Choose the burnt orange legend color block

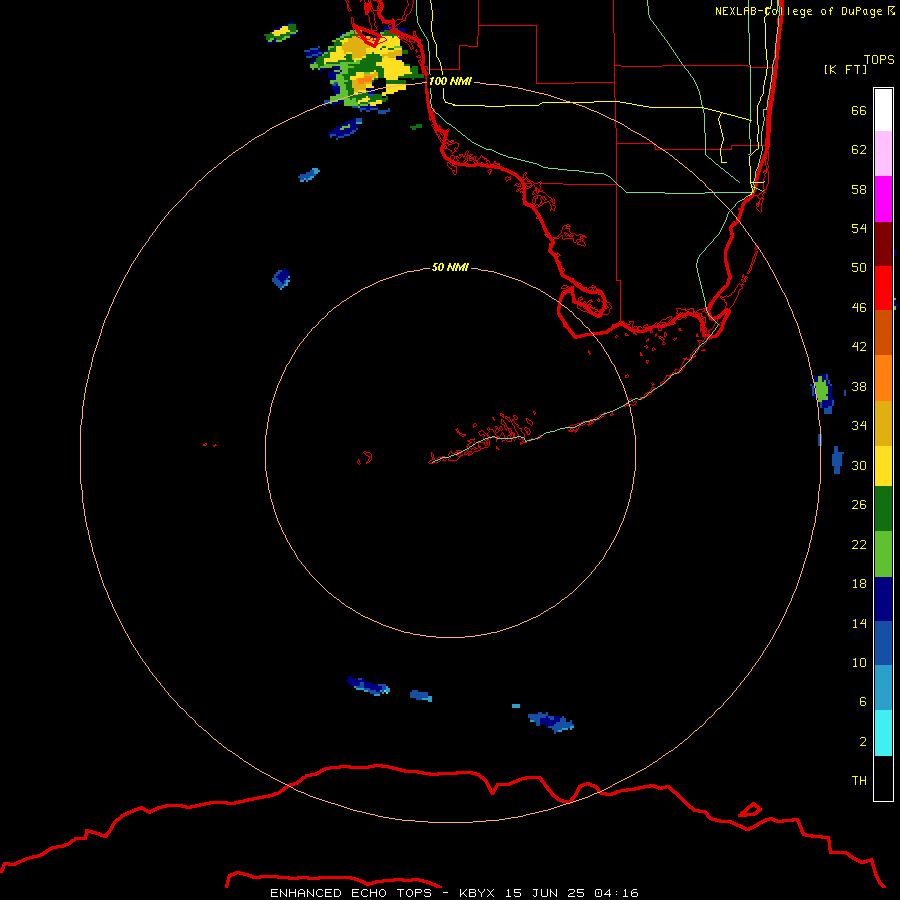(x=883, y=332)
